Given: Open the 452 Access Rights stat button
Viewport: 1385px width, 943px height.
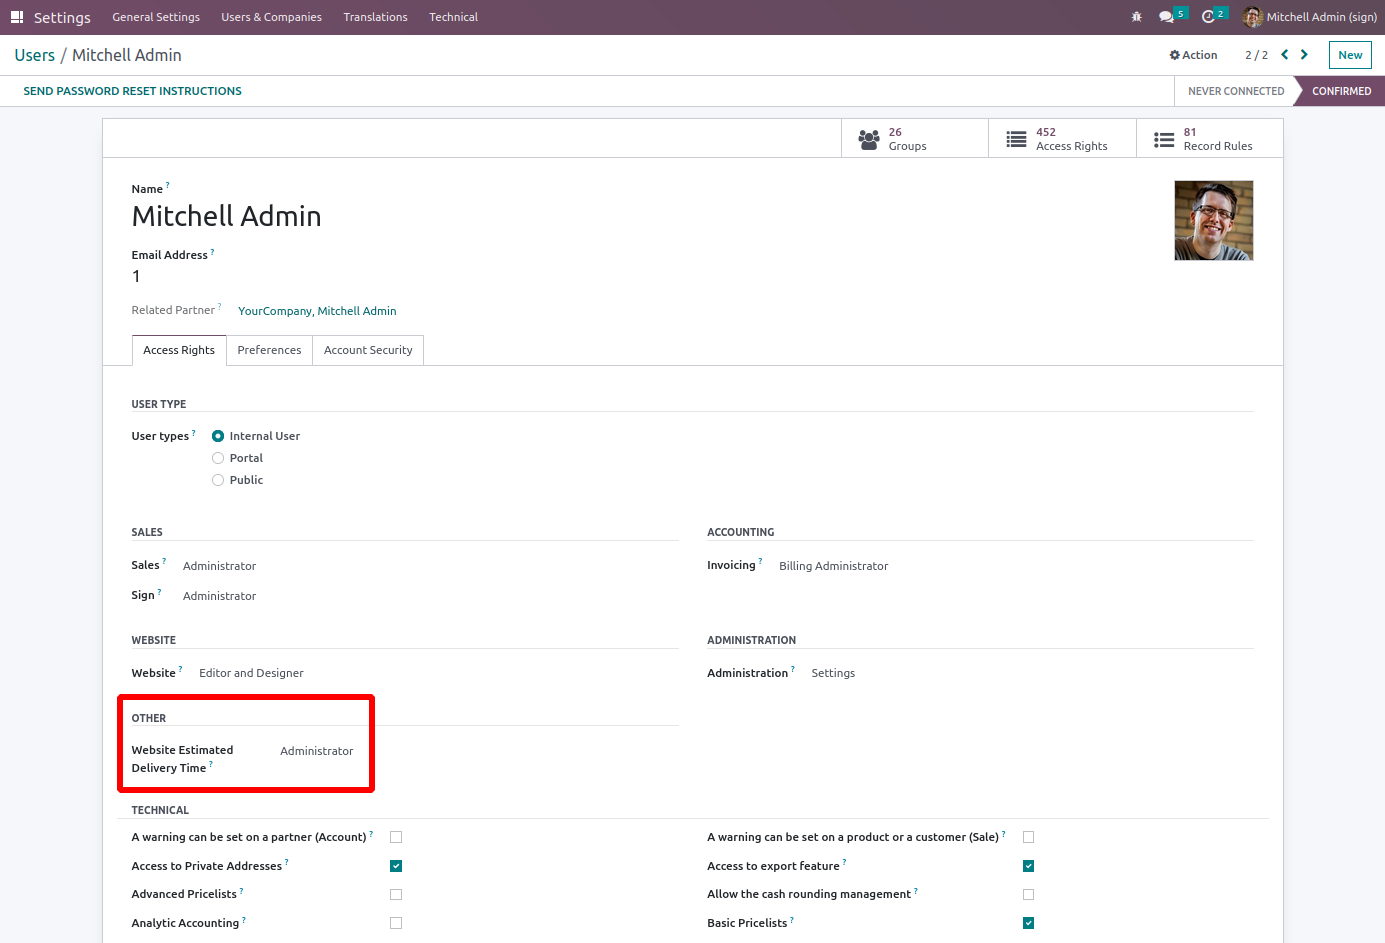Looking at the screenshot, I should 1062,139.
